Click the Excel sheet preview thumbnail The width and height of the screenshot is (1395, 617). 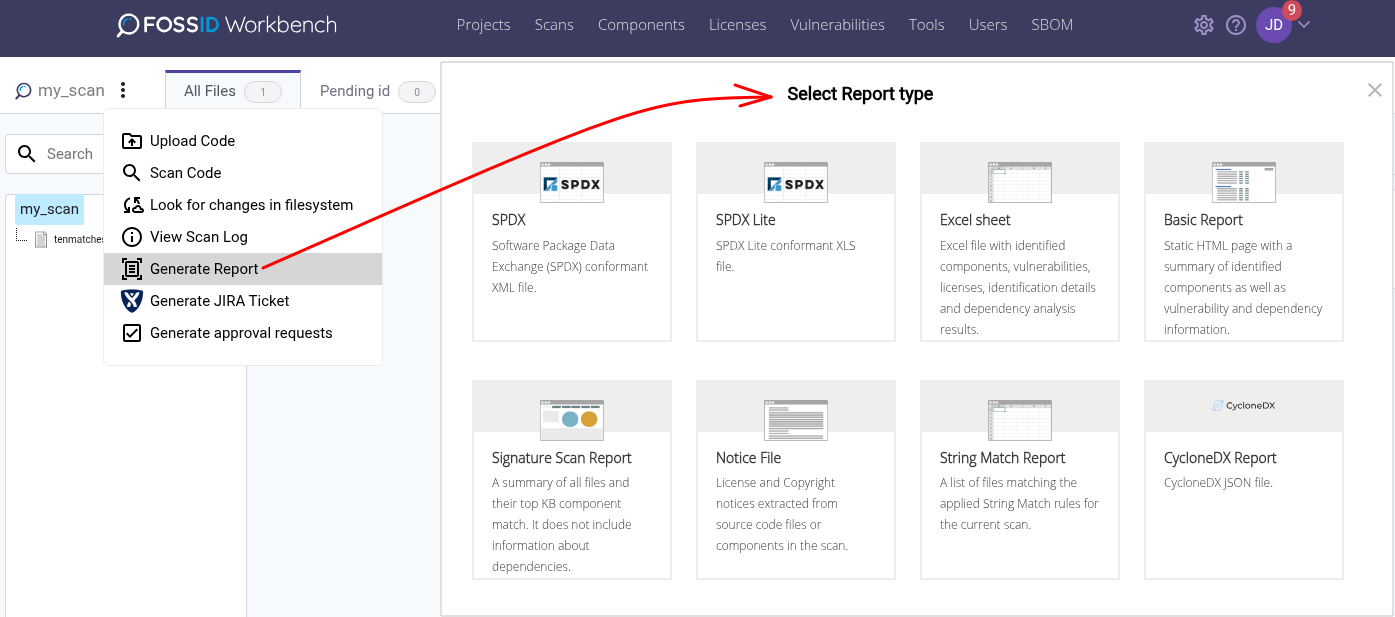coord(1020,183)
